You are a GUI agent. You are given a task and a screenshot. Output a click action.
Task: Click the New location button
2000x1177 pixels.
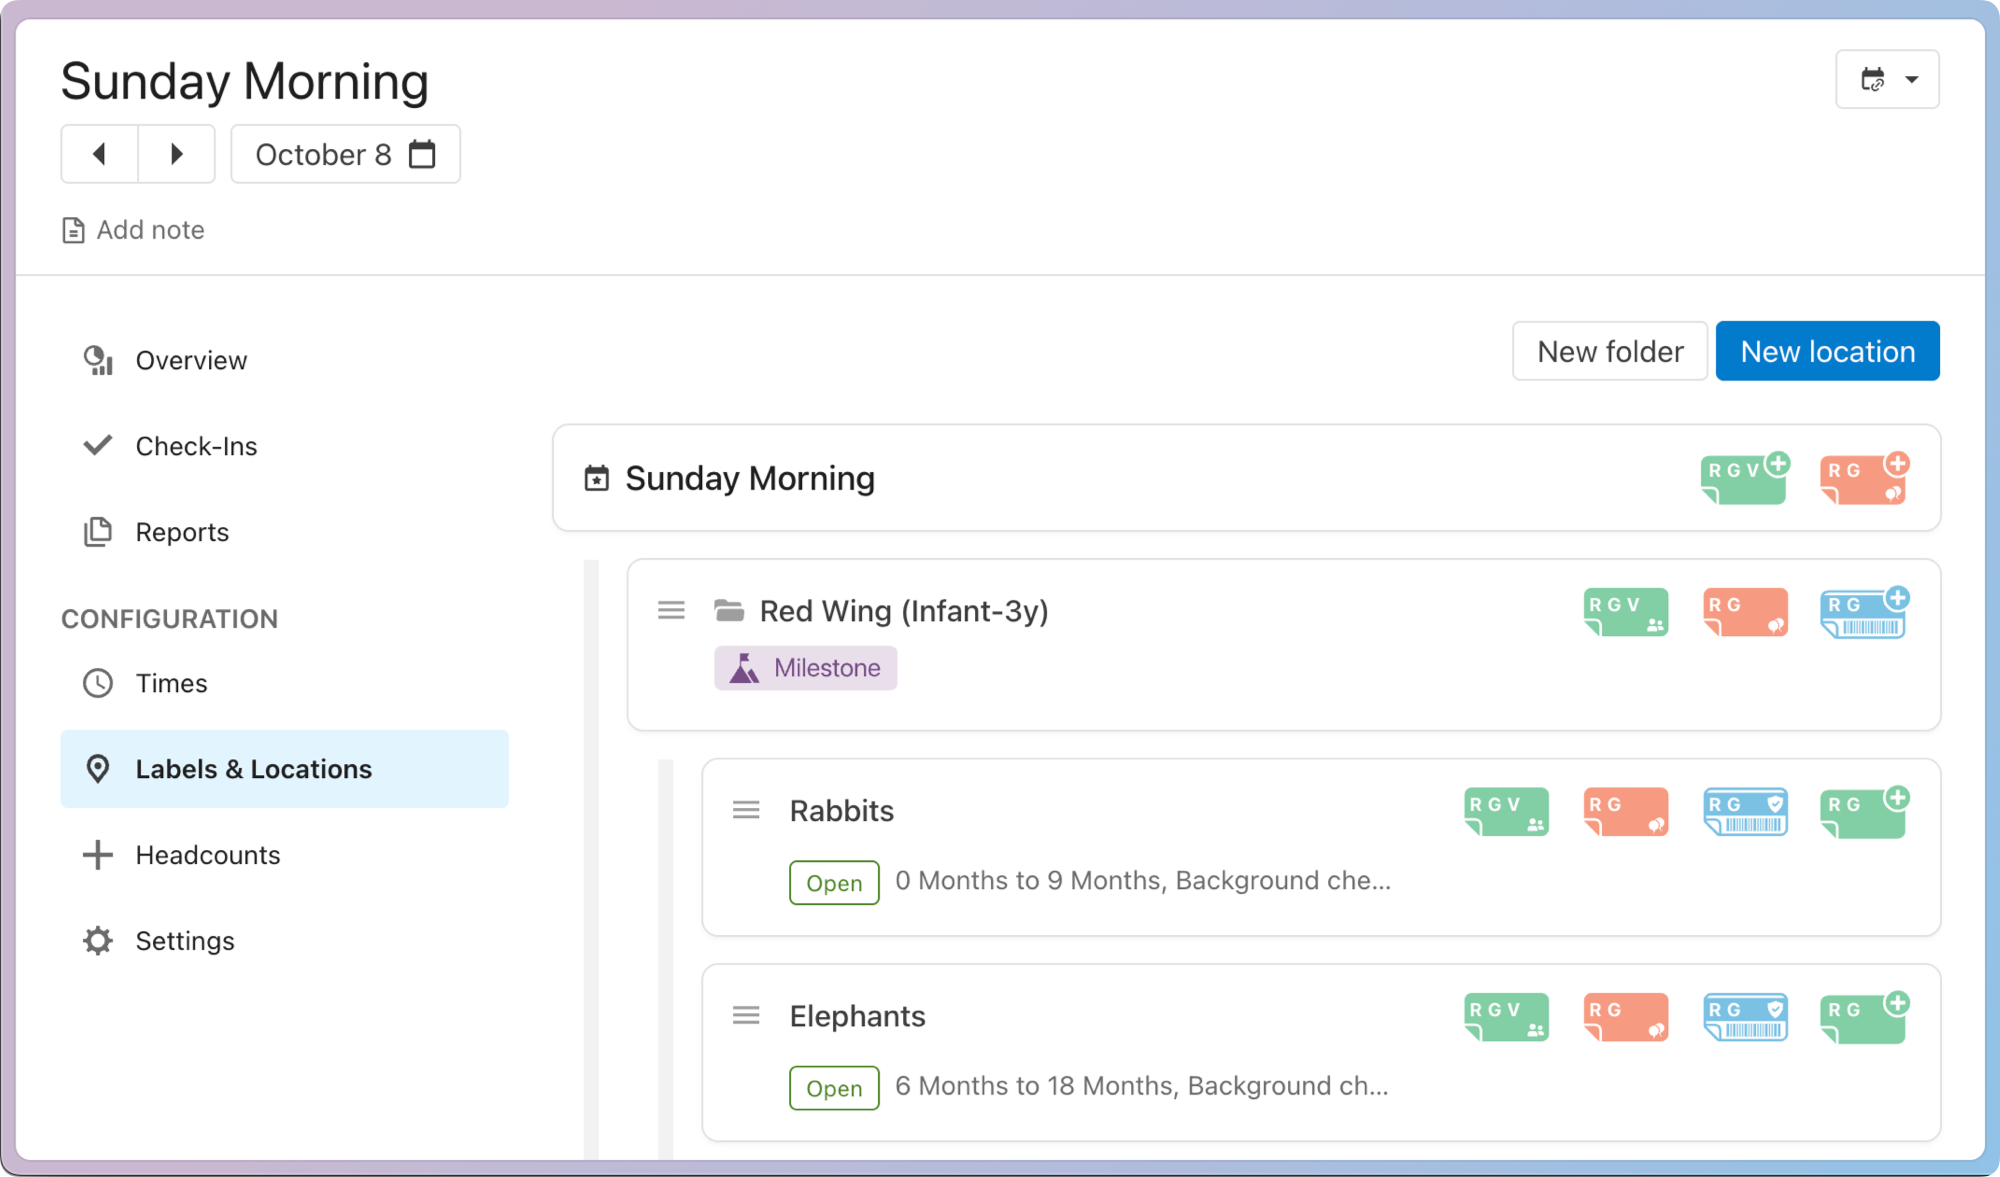pos(1827,351)
